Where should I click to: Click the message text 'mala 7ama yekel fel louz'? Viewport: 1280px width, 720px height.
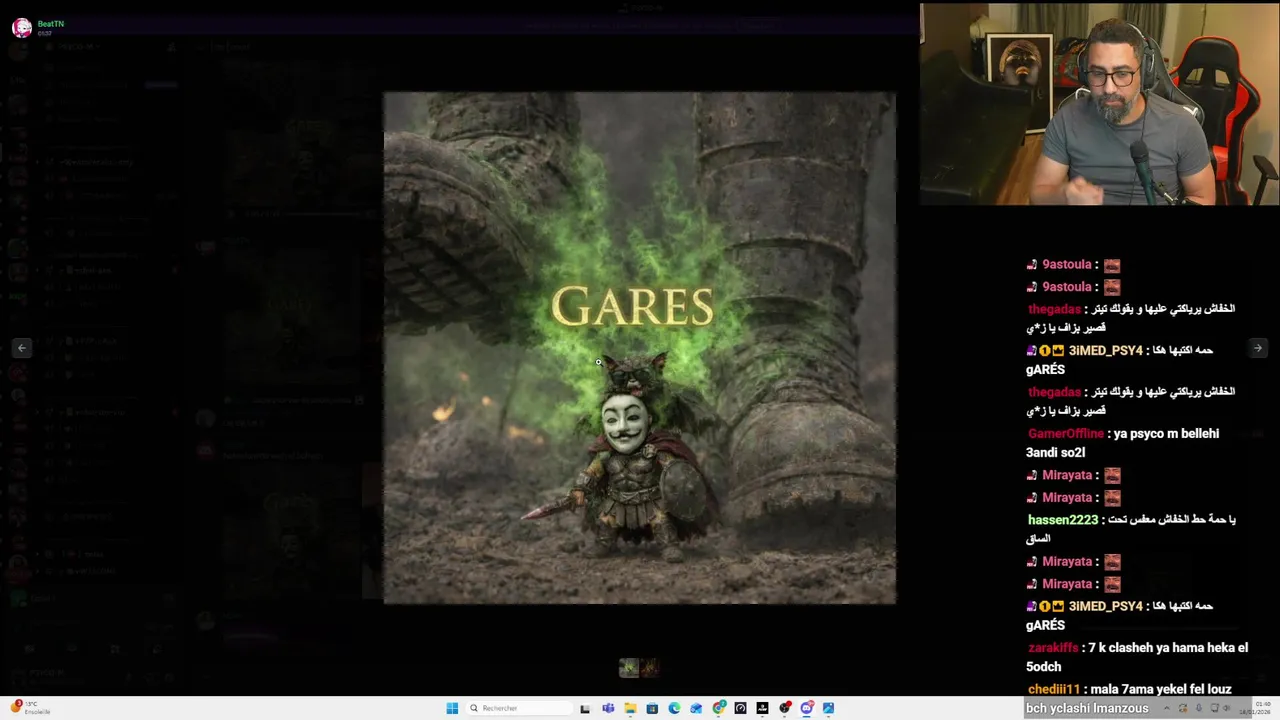click(1161, 690)
